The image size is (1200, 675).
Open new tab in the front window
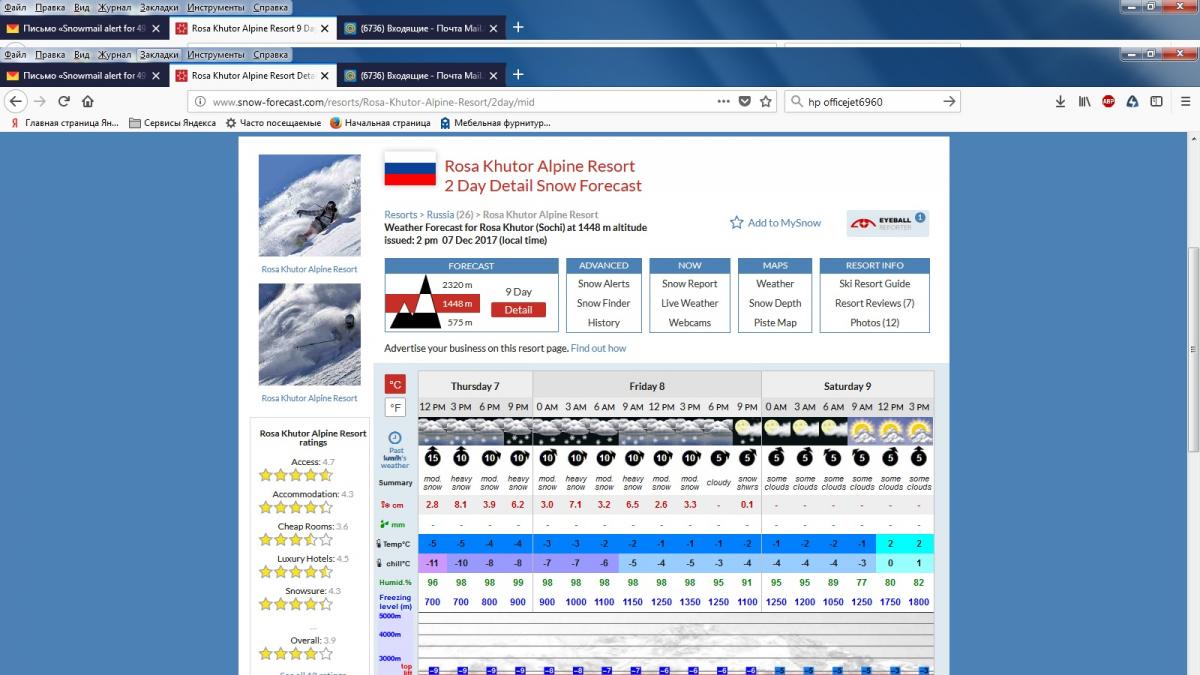pos(518,75)
